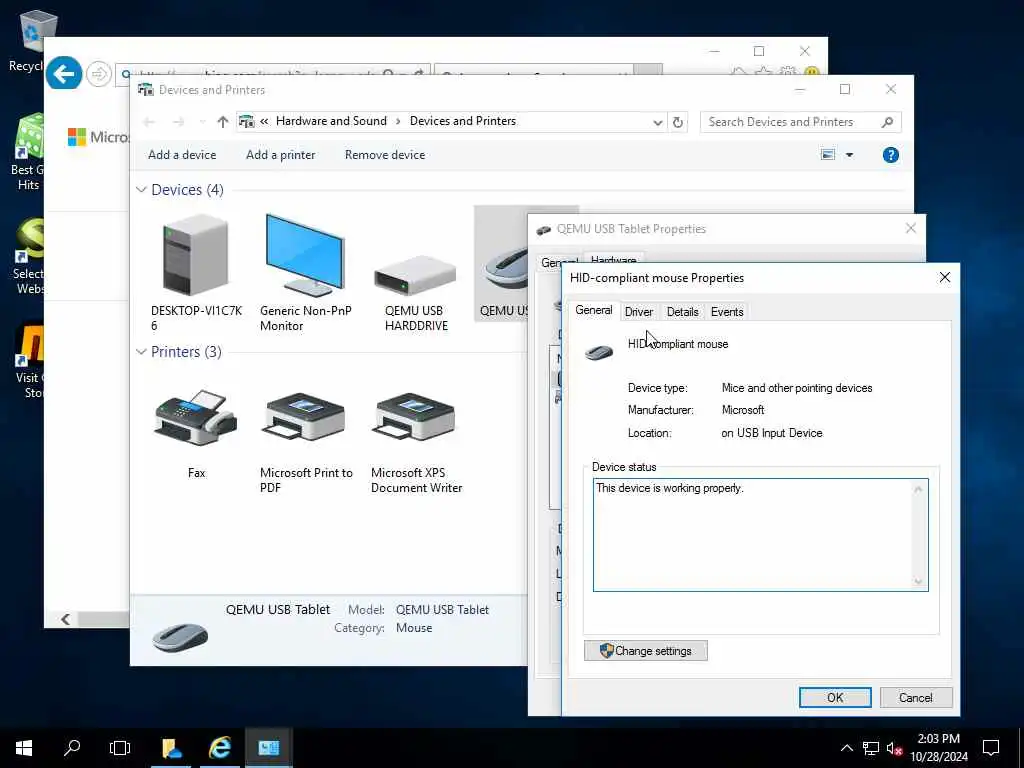Click Category value "Mouse" in details pane
Image resolution: width=1024 pixels, height=768 pixels.
(x=414, y=628)
